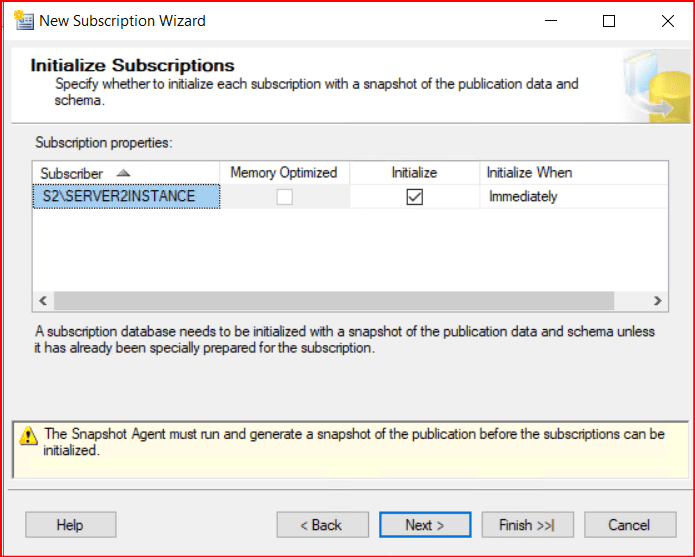Screen dimensions: 695x557
Task: Click the Memory Optimized column header
Action: point(284,173)
